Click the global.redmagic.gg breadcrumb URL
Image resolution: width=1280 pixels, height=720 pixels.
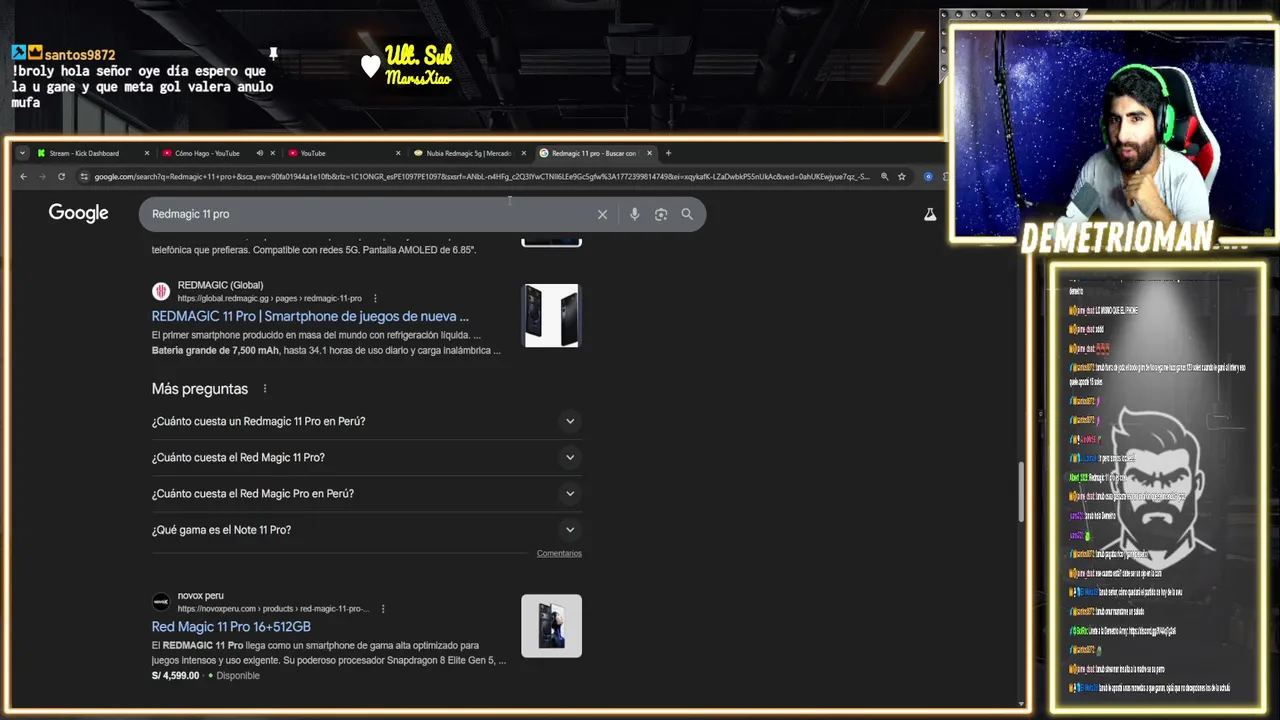pos(269,298)
